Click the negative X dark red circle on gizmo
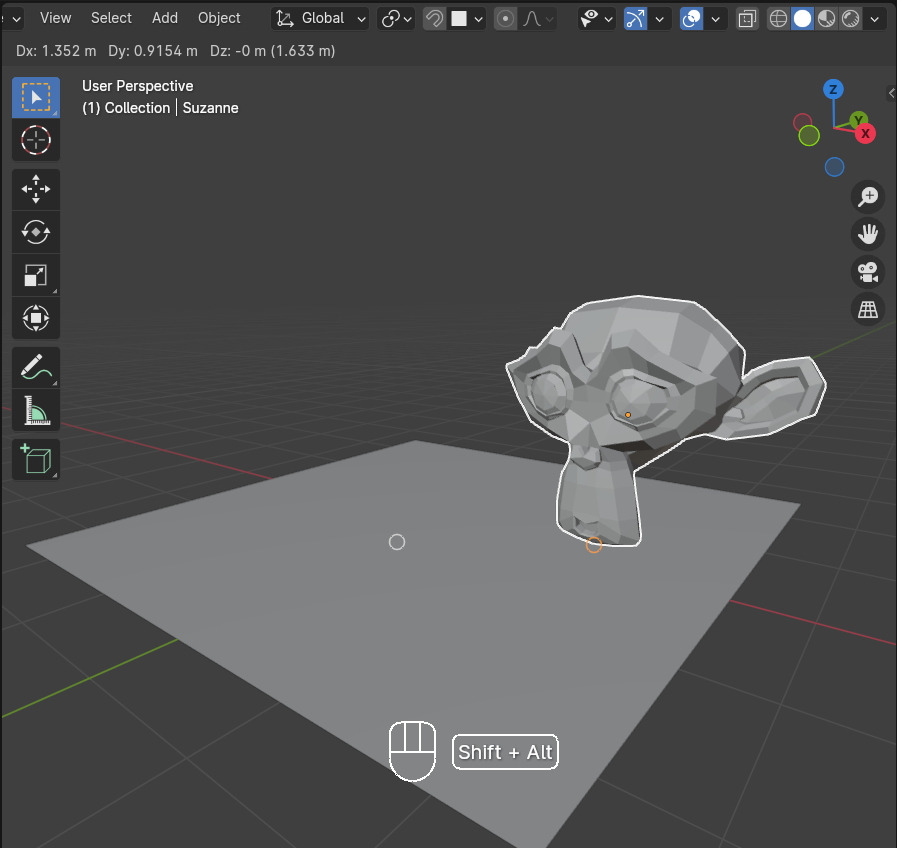The image size is (897, 848). click(803, 122)
